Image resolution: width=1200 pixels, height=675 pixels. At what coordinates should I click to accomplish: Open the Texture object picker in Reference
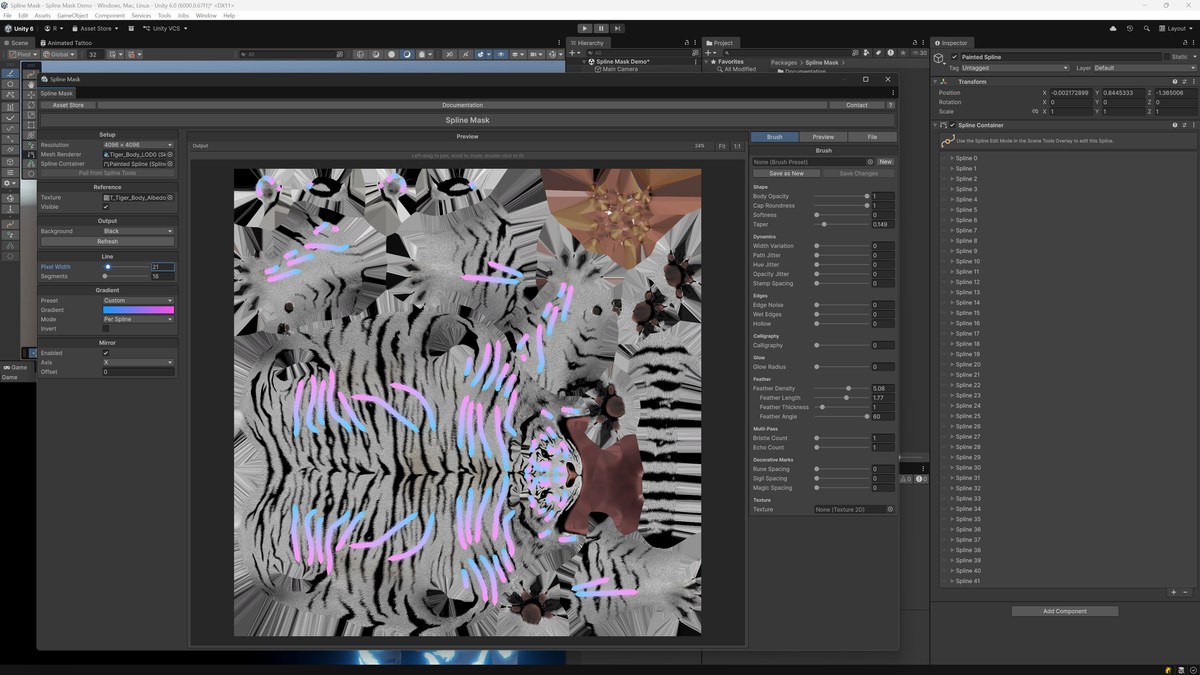[170, 198]
